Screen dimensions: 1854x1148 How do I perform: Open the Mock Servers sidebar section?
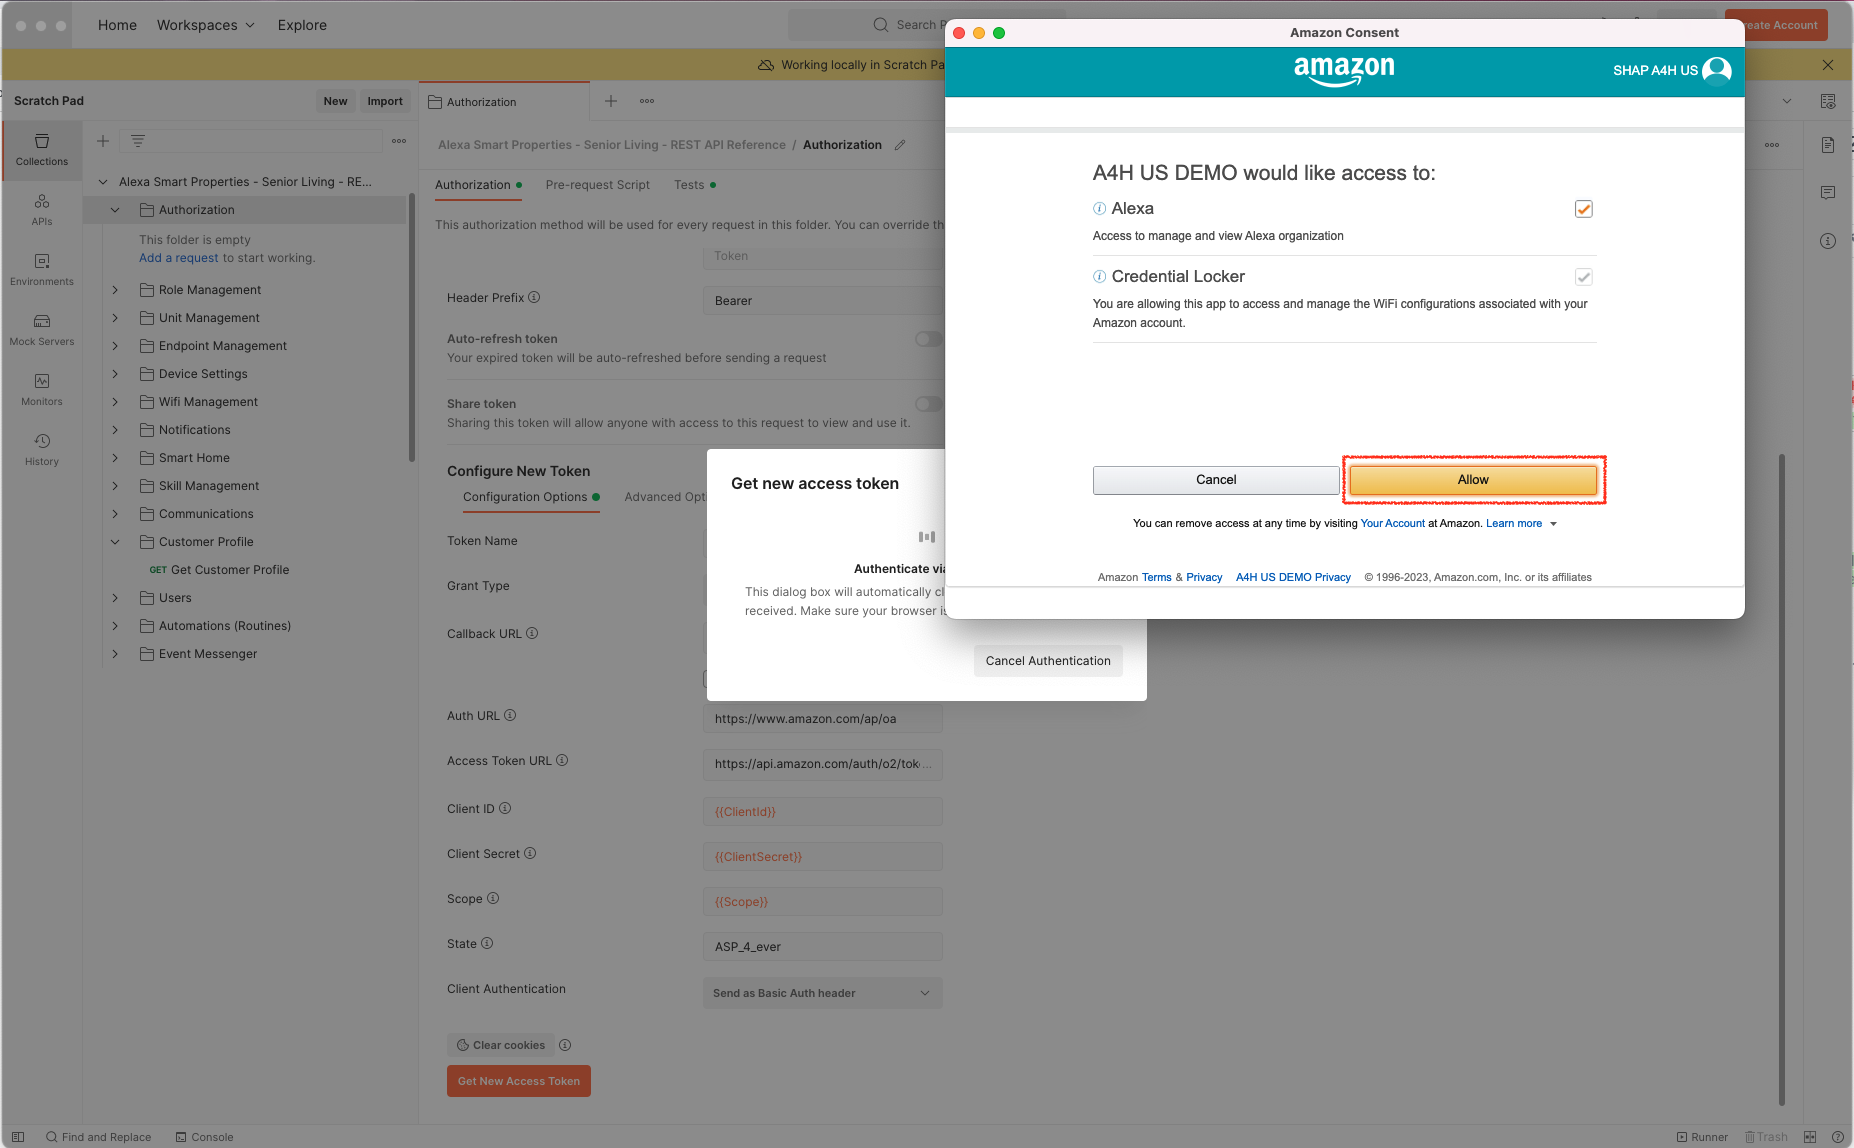pyautogui.click(x=42, y=330)
